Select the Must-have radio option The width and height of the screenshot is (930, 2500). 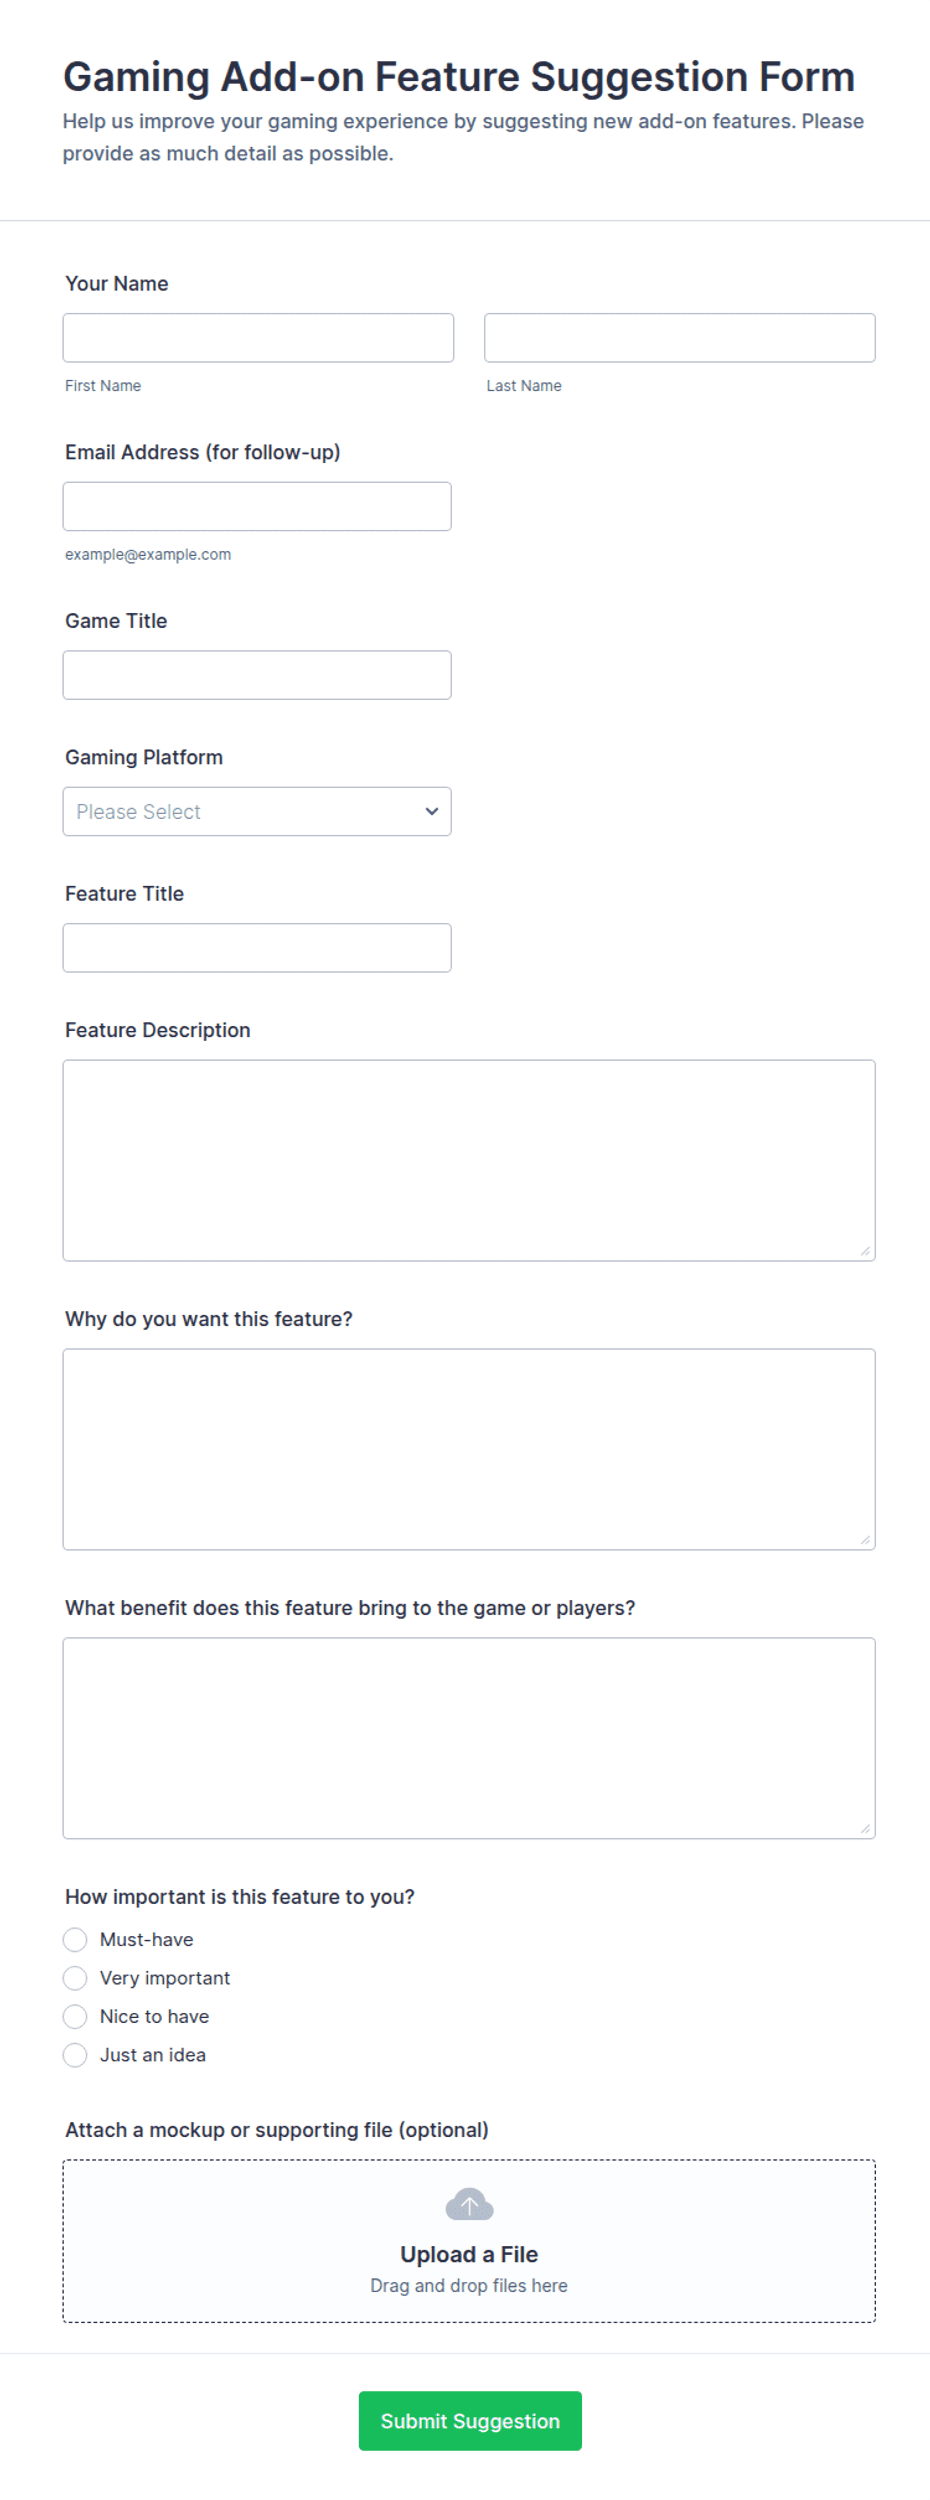pyautogui.click(x=75, y=1940)
